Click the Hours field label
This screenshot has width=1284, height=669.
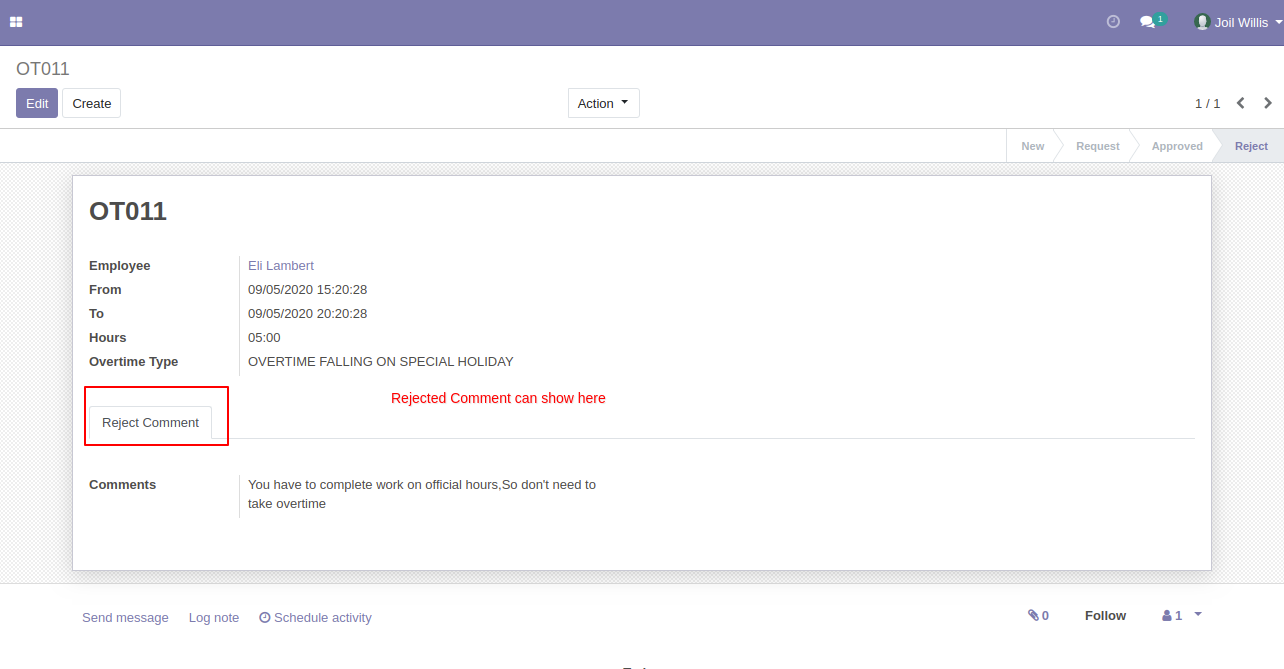coord(108,338)
